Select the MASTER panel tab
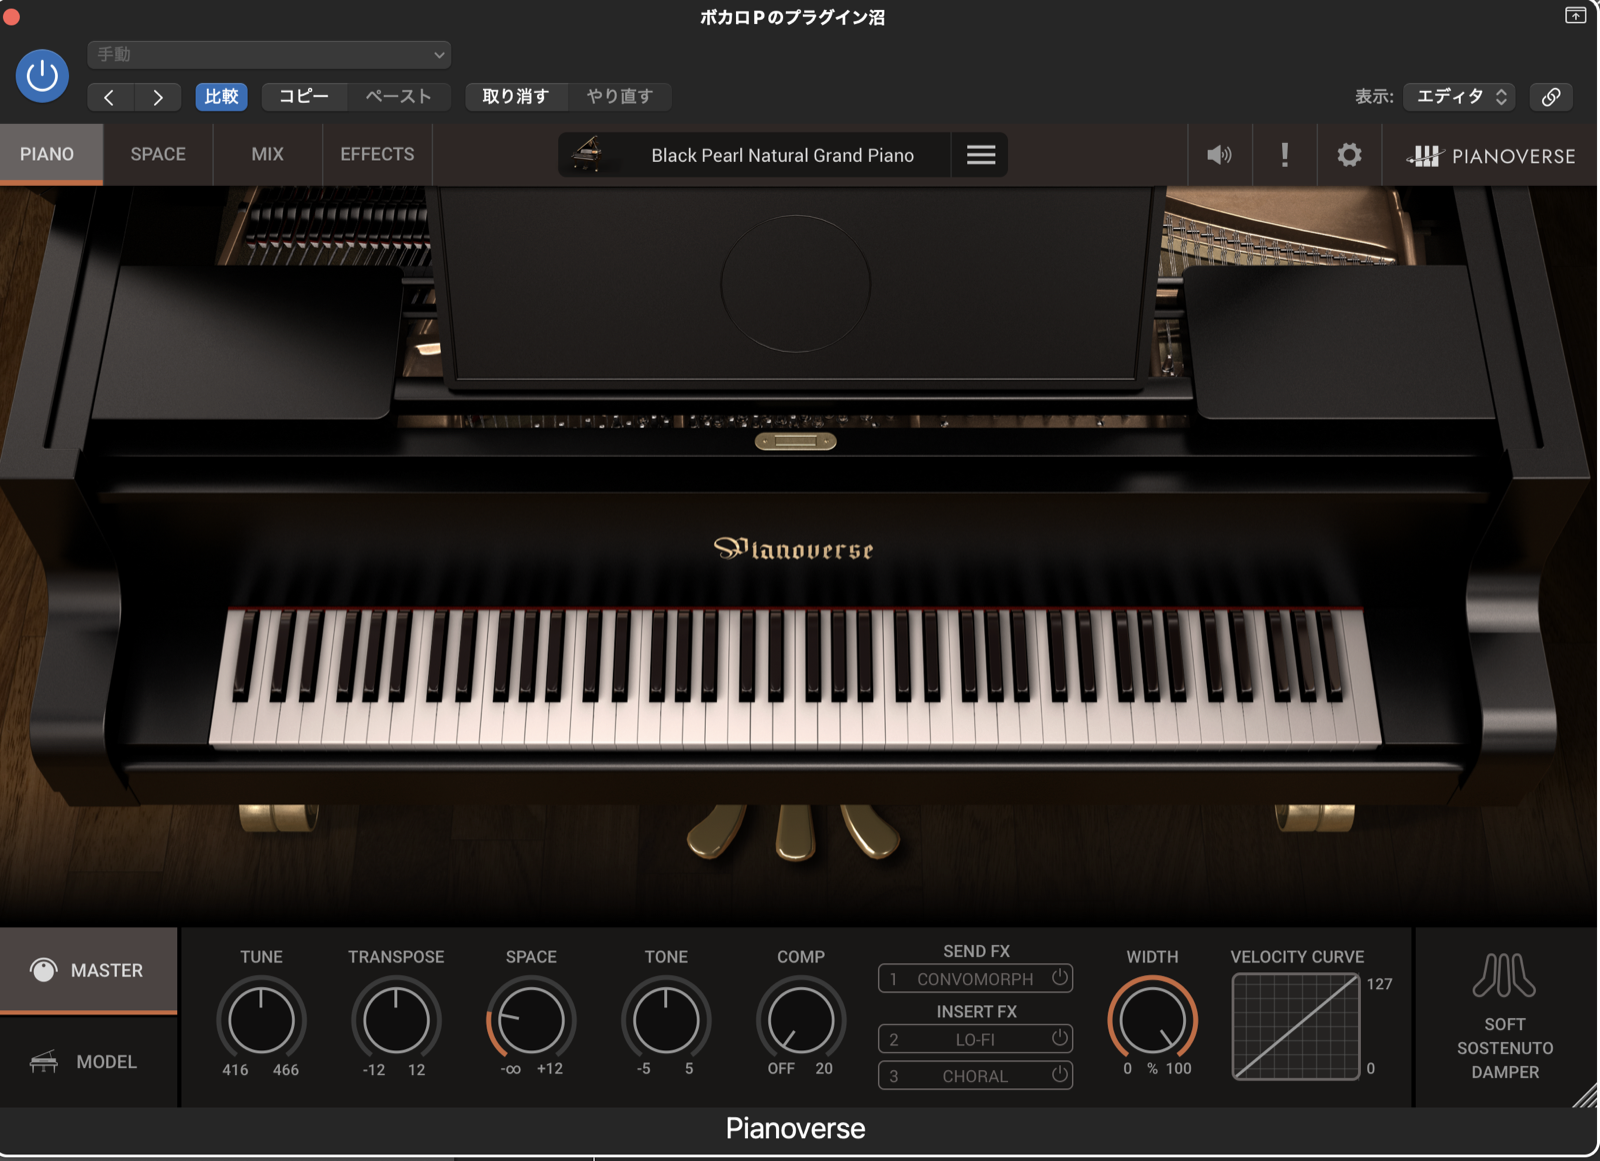Image resolution: width=1600 pixels, height=1161 pixels. click(x=88, y=970)
